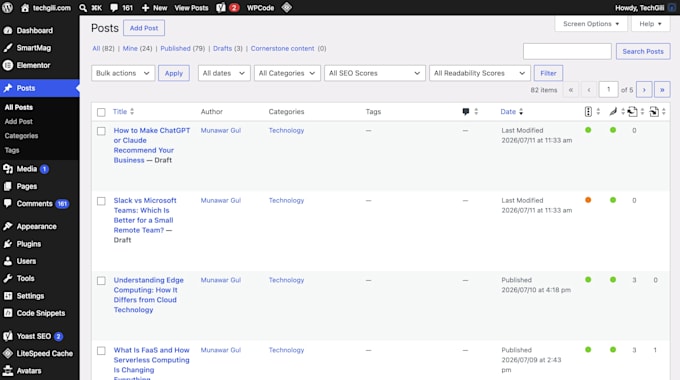Click View Posts in admin bar

pos(191,7)
